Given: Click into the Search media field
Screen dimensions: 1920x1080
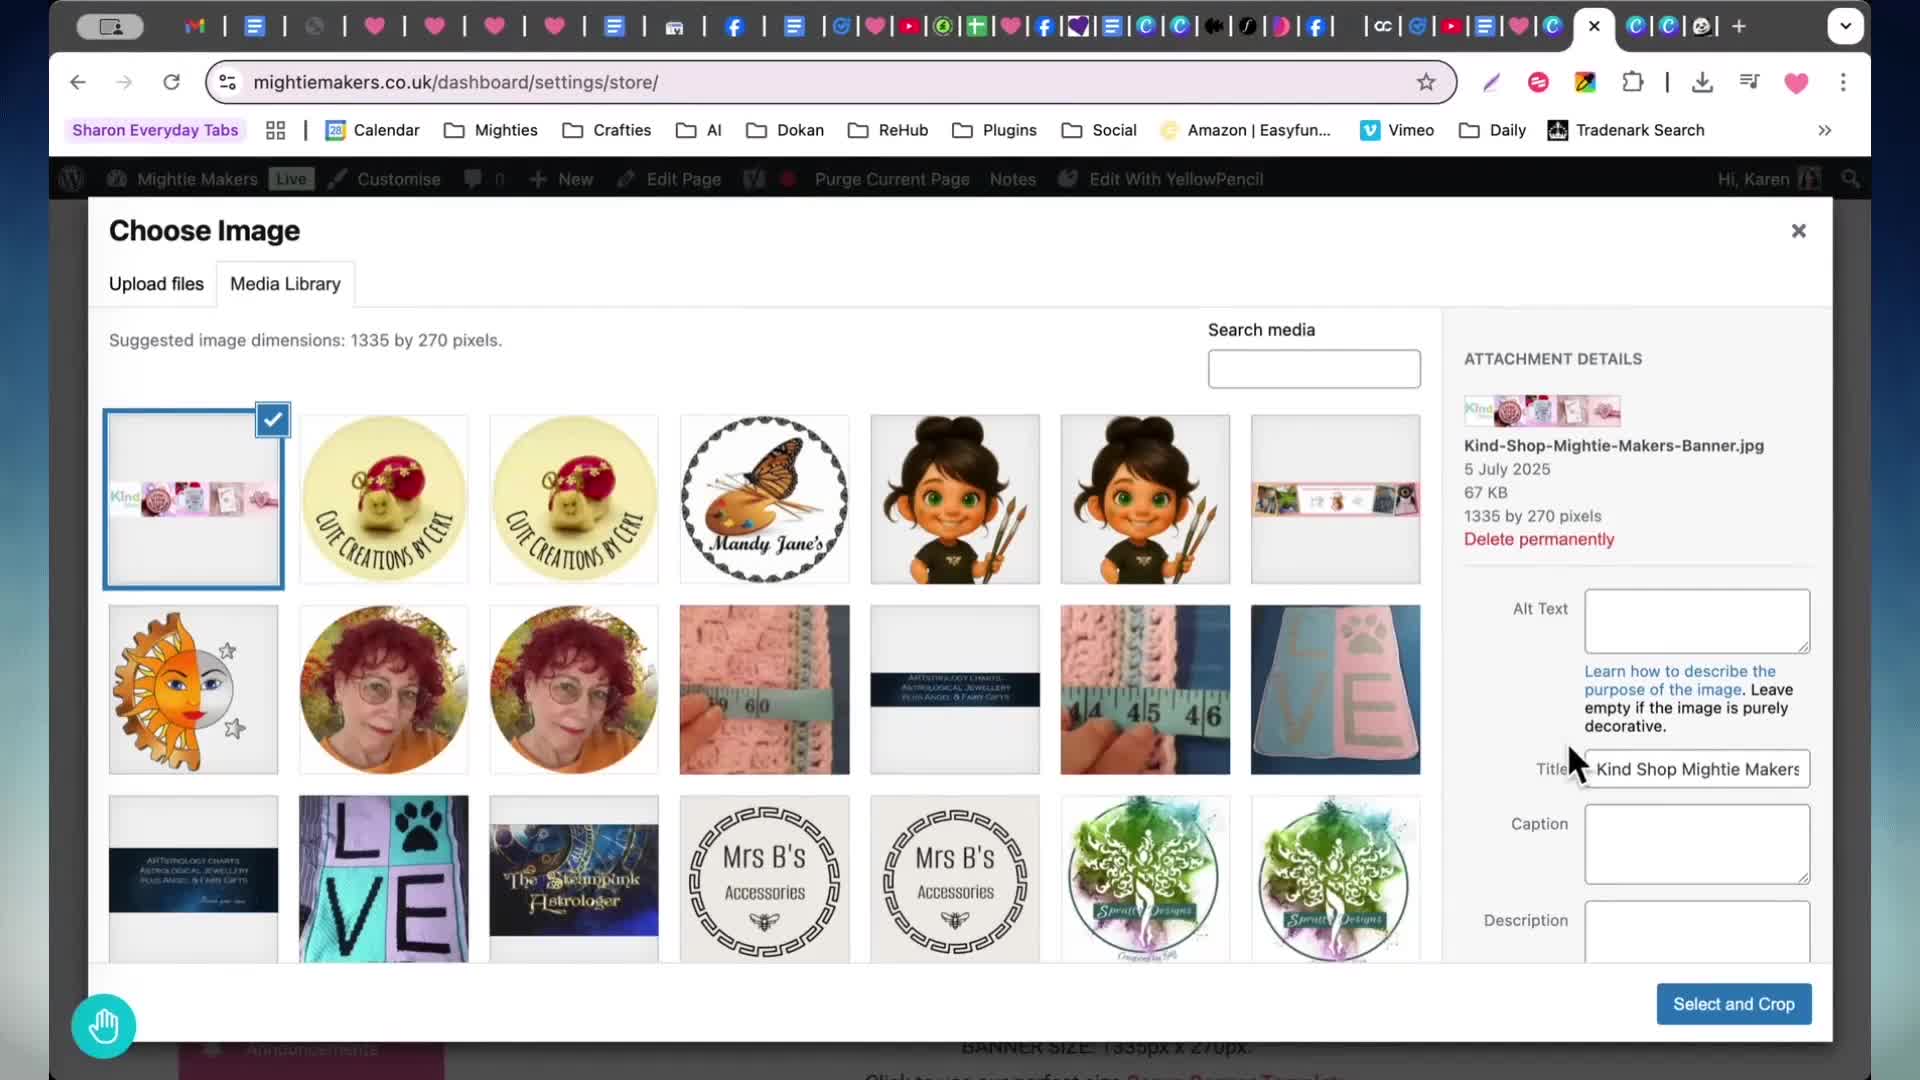Looking at the screenshot, I should coord(1314,369).
